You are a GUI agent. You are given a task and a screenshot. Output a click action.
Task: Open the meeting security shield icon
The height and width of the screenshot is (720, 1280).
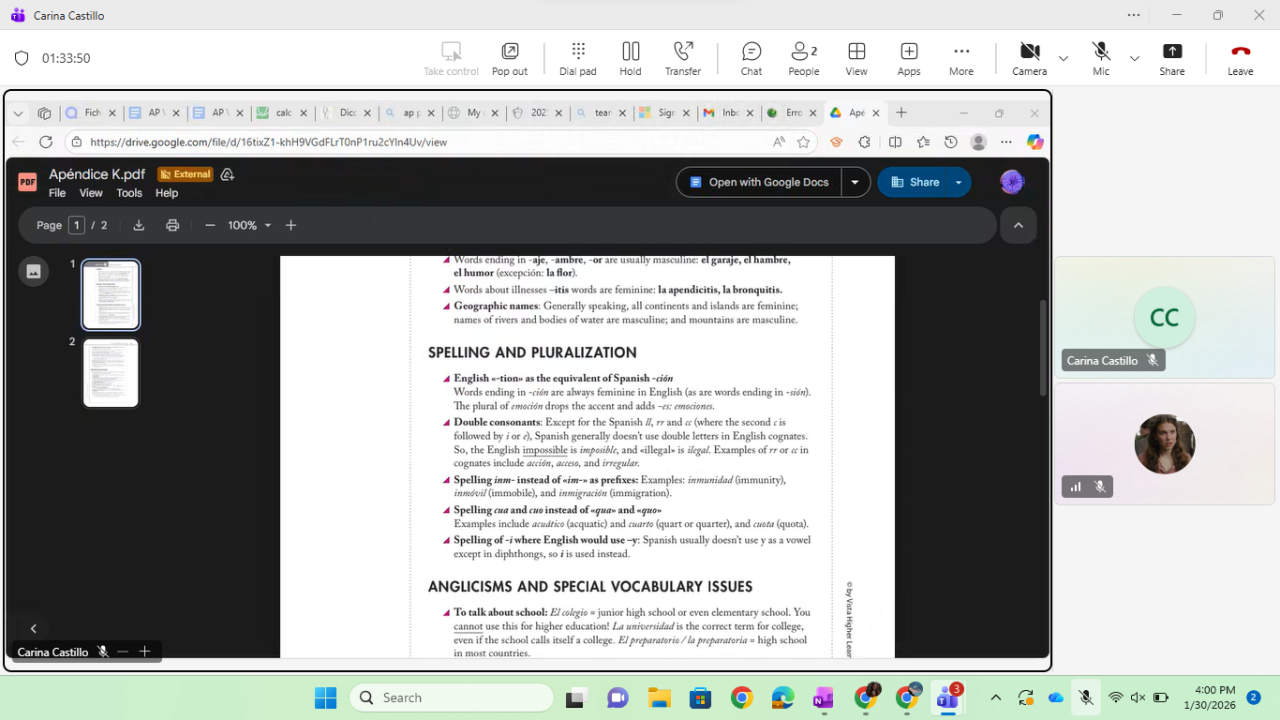(x=21, y=58)
